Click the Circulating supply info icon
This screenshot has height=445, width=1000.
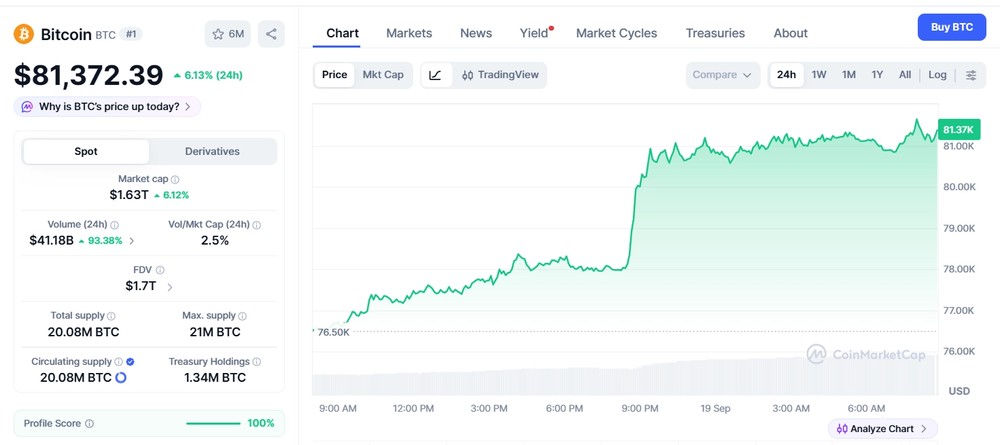pos(118,361)
